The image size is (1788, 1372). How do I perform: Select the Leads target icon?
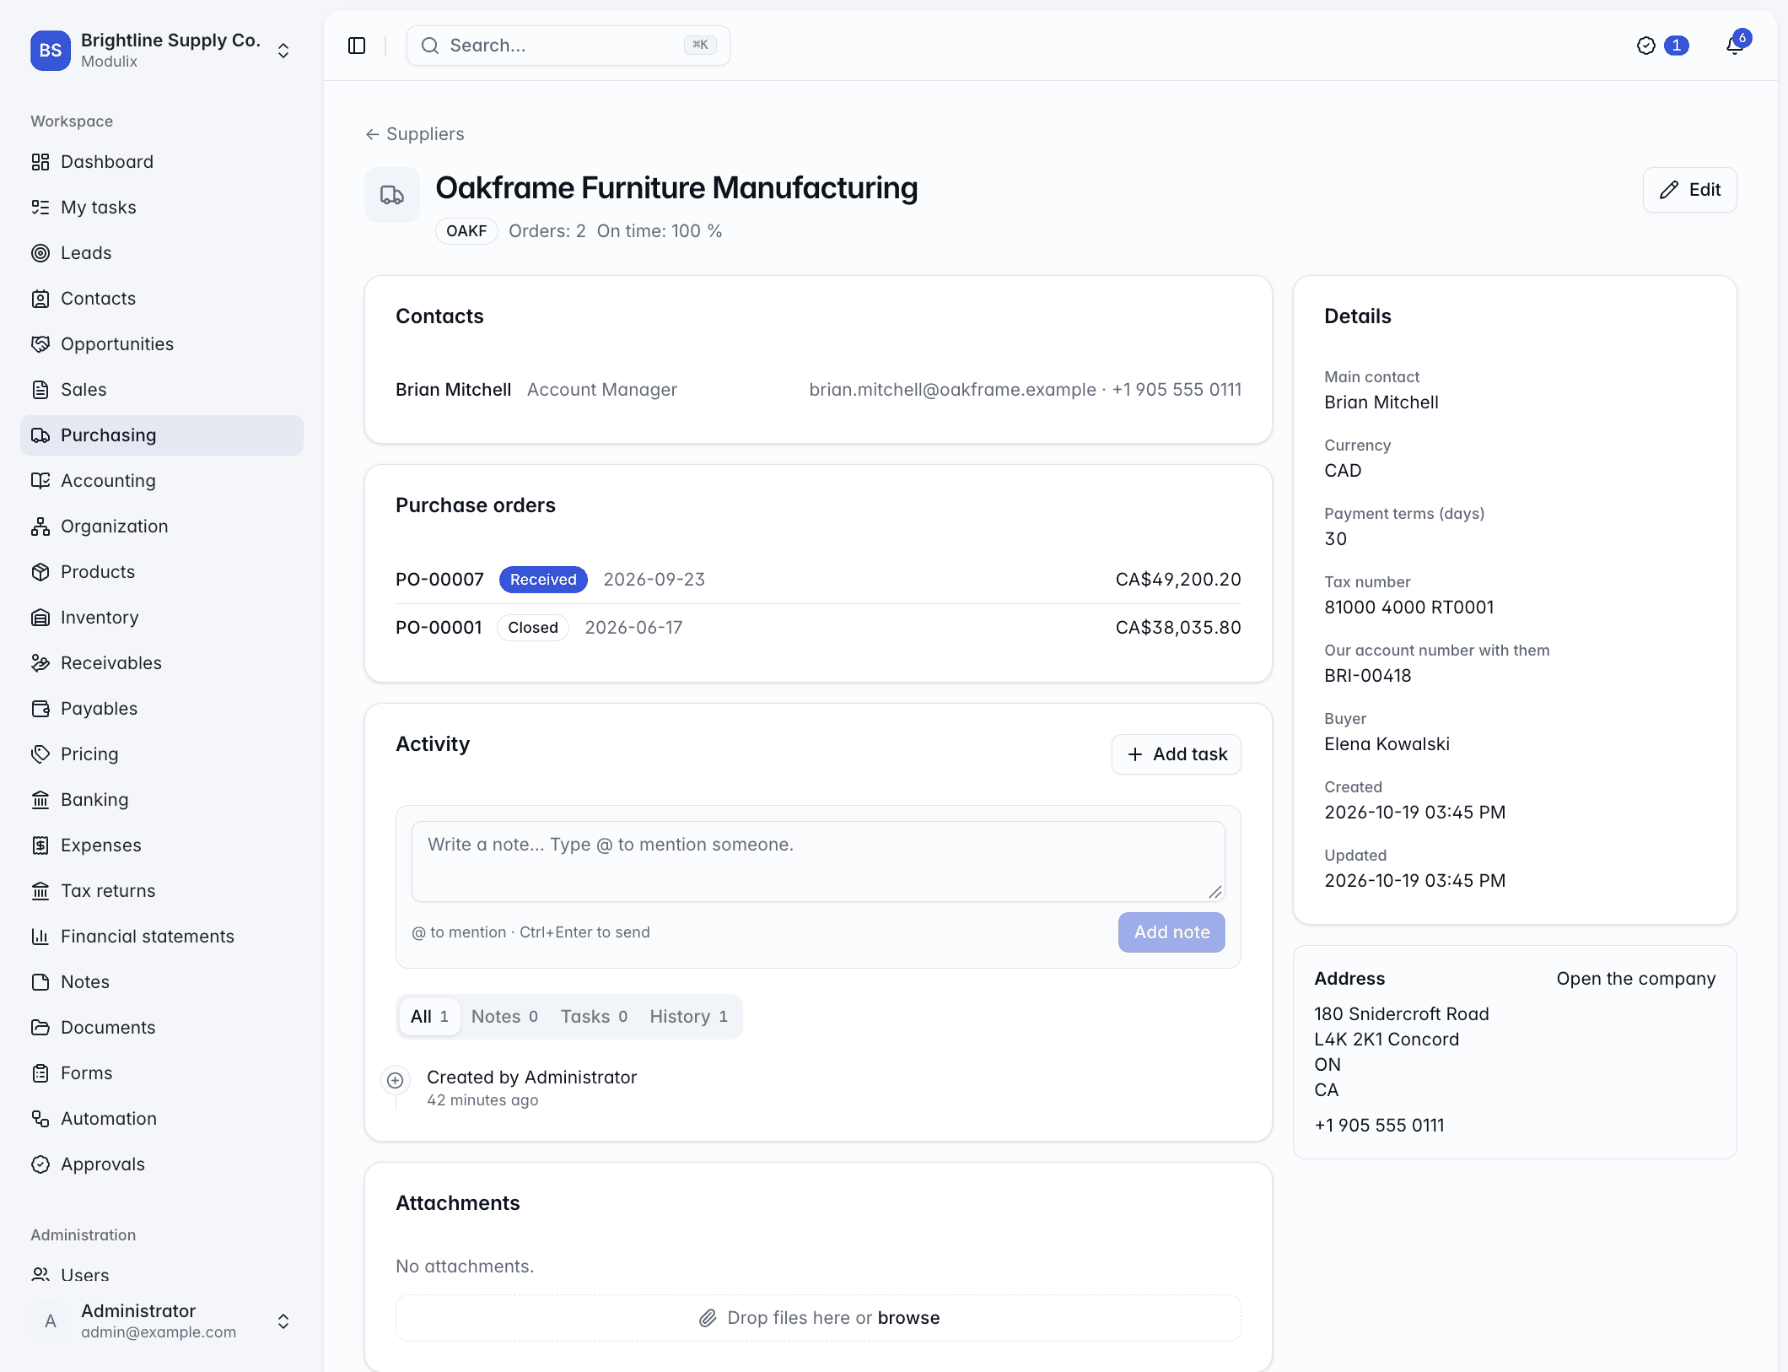(x=40, y=253)
